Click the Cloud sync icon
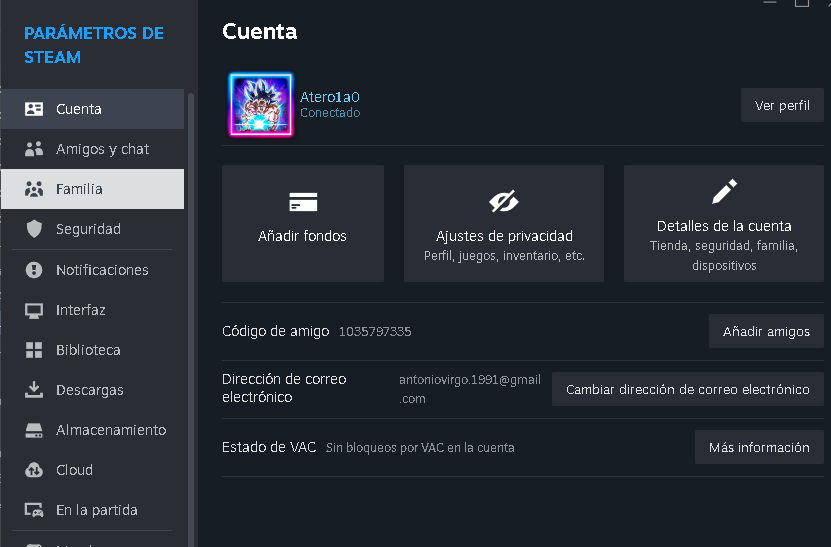This screenshot has height=547, width=831. pyautogui.click(x=34, y=470)
